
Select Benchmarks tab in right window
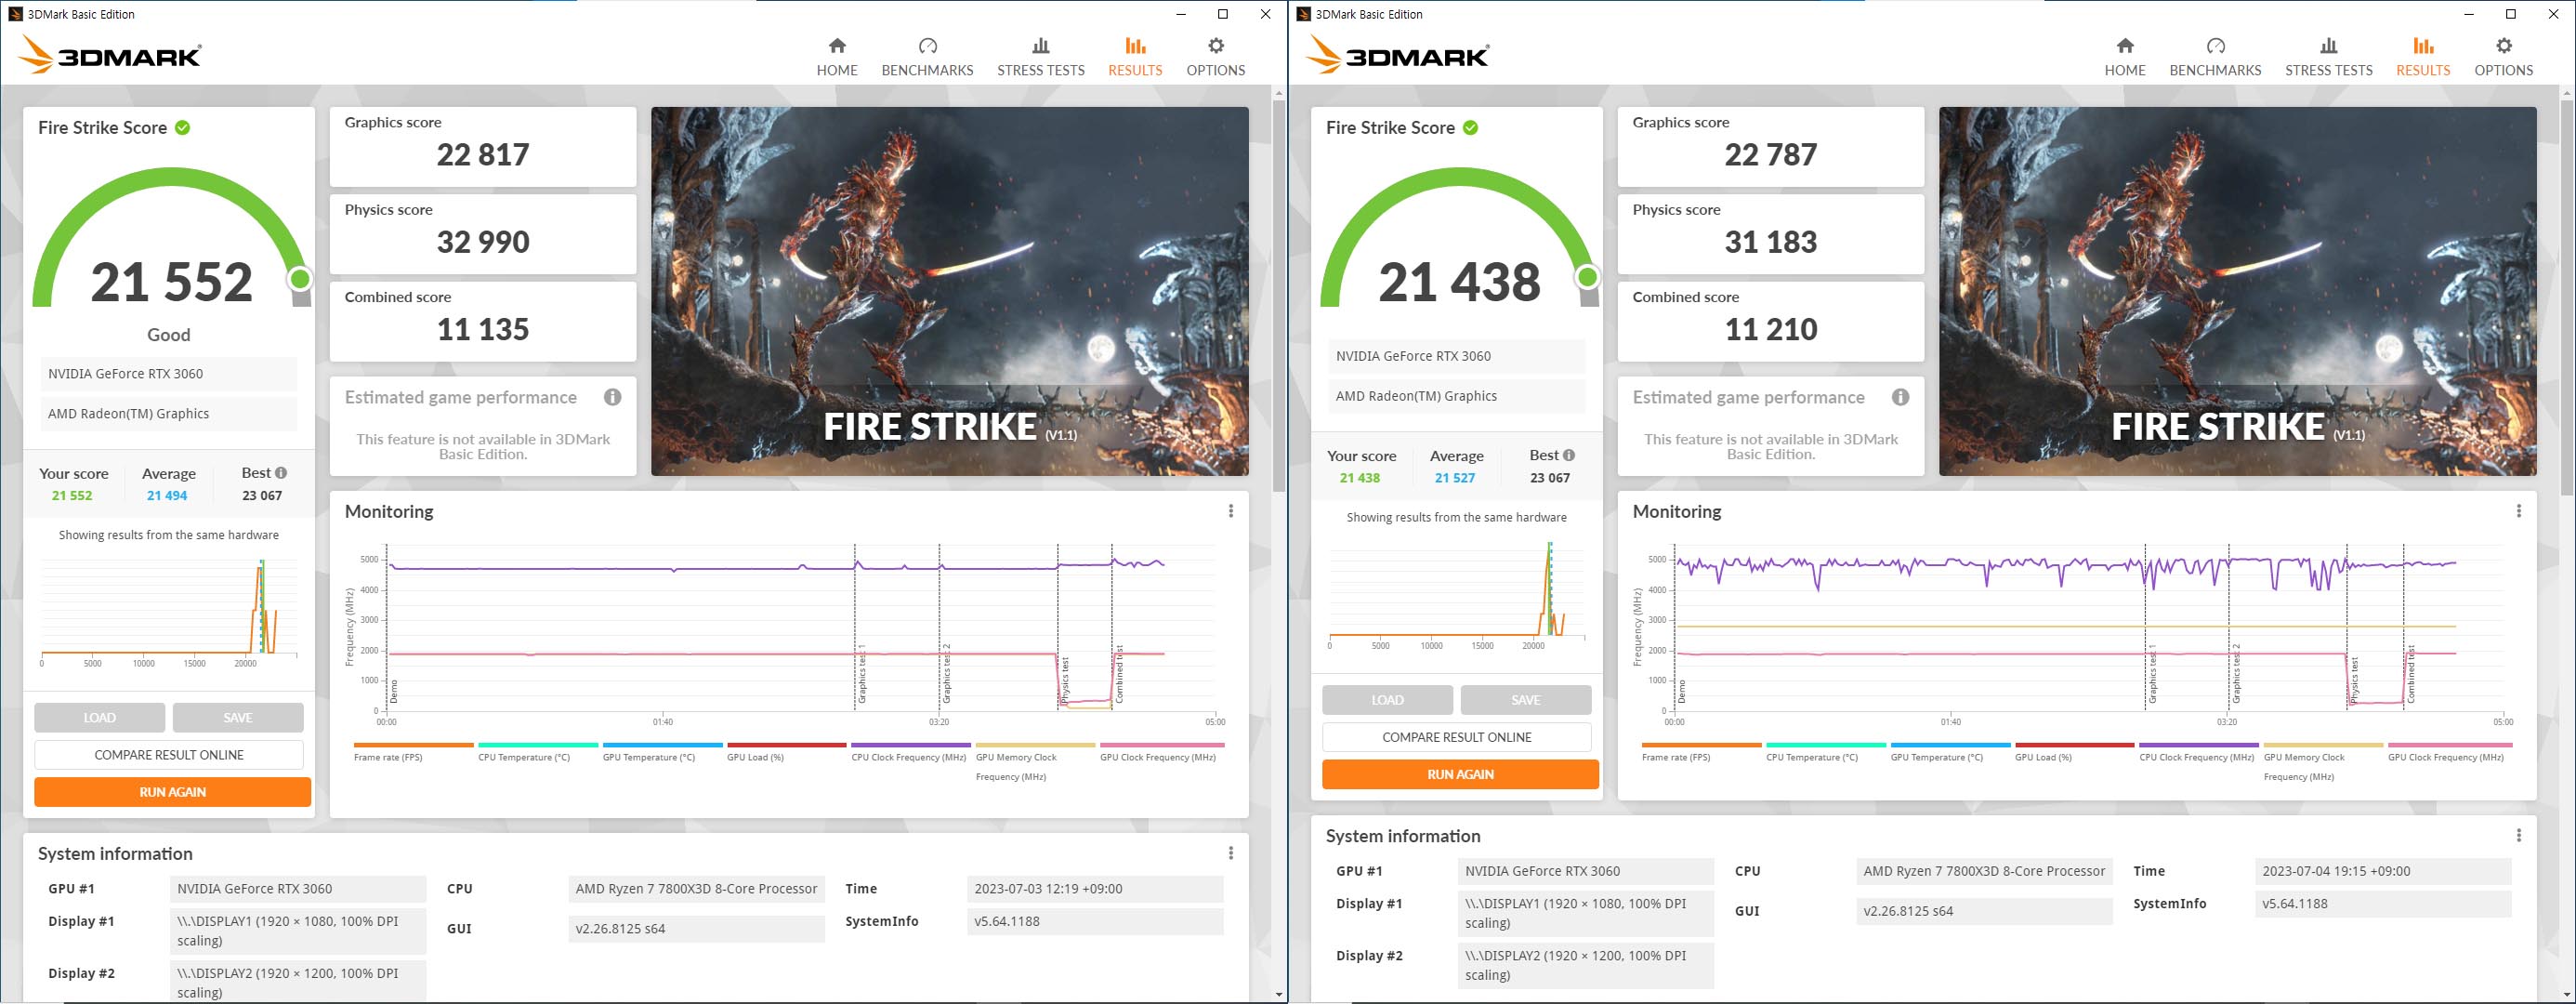click(2215, 57)
